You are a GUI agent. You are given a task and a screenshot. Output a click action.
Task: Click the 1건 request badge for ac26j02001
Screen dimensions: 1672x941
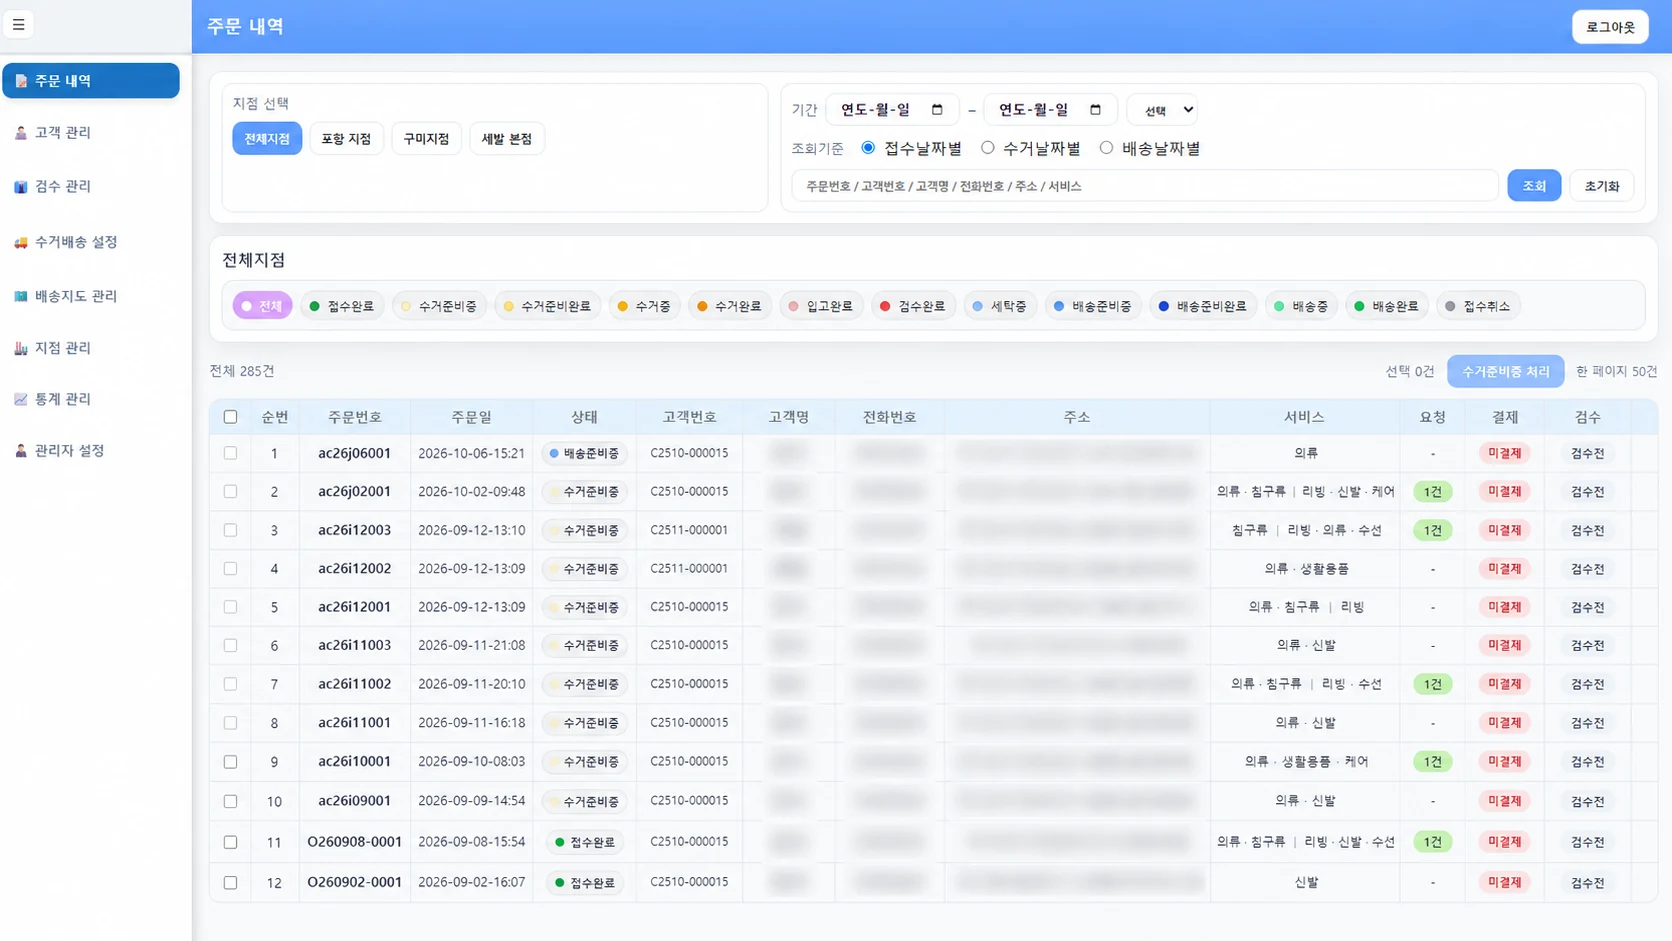coord(1432,492)
